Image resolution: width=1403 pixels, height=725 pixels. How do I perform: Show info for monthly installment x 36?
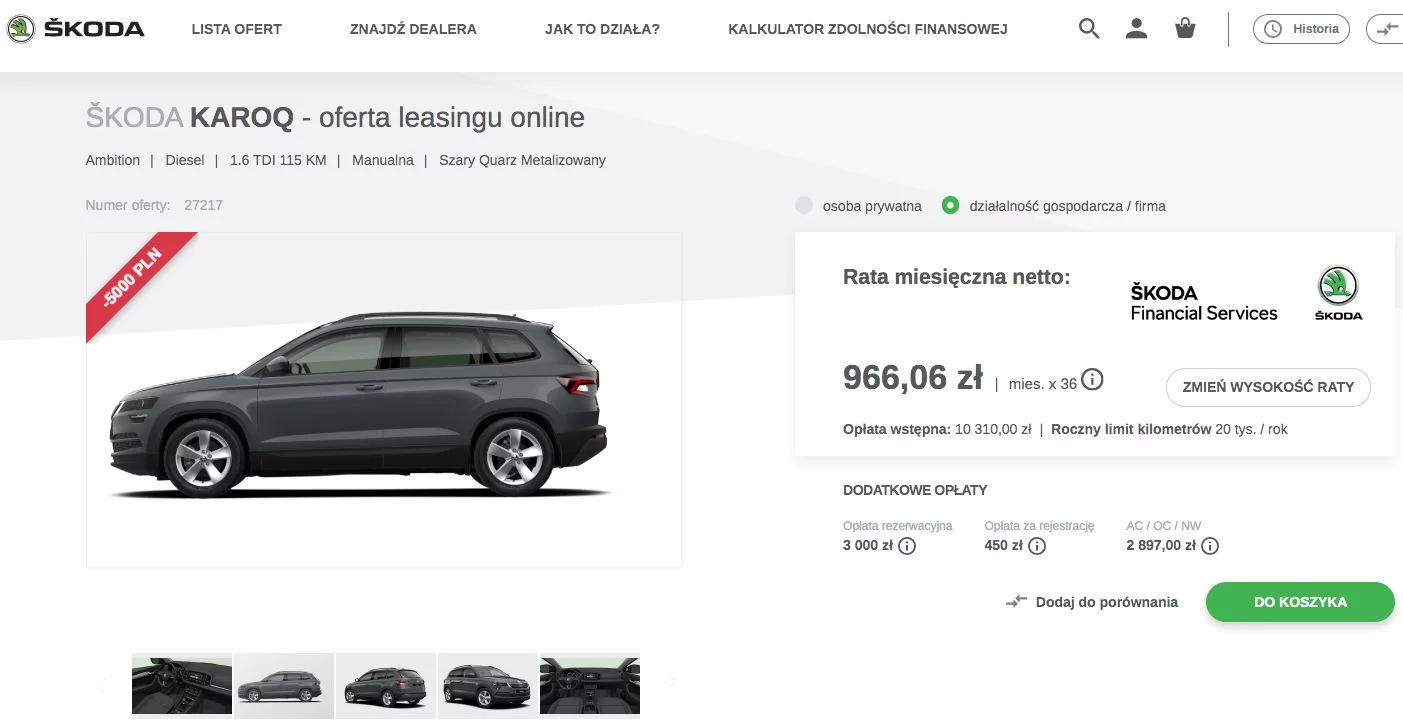point(1093,380)
